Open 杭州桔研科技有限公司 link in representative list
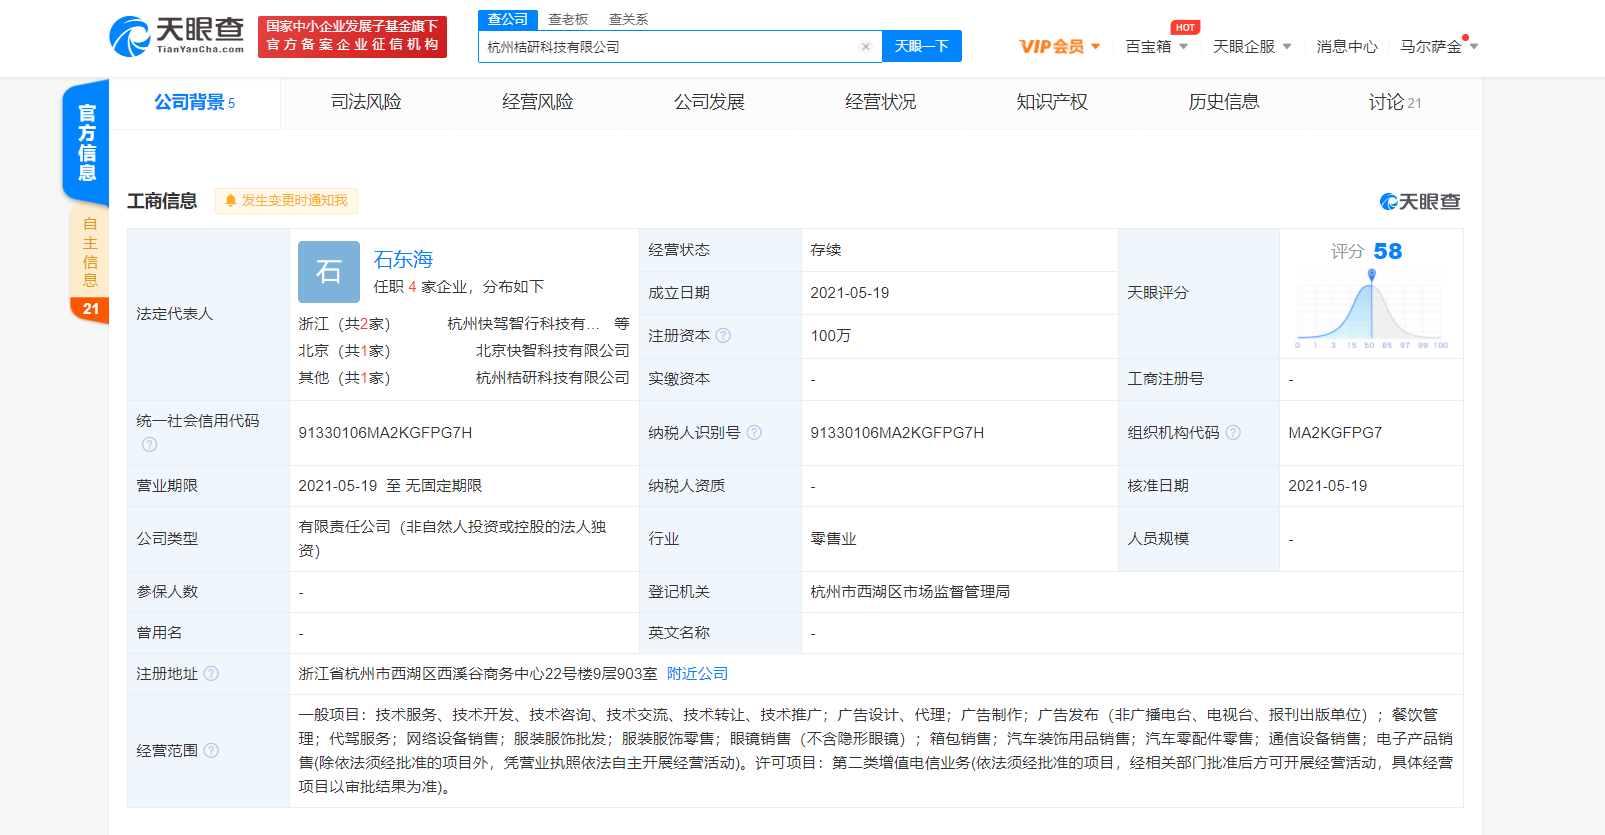1605x835 pixels. [x=553, y=378]
